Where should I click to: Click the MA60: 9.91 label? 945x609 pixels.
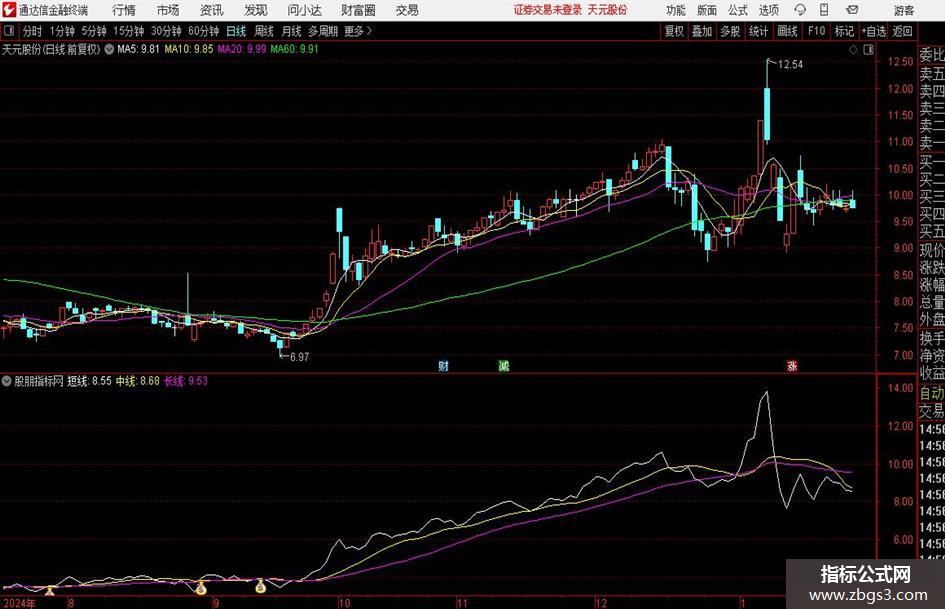295,49
